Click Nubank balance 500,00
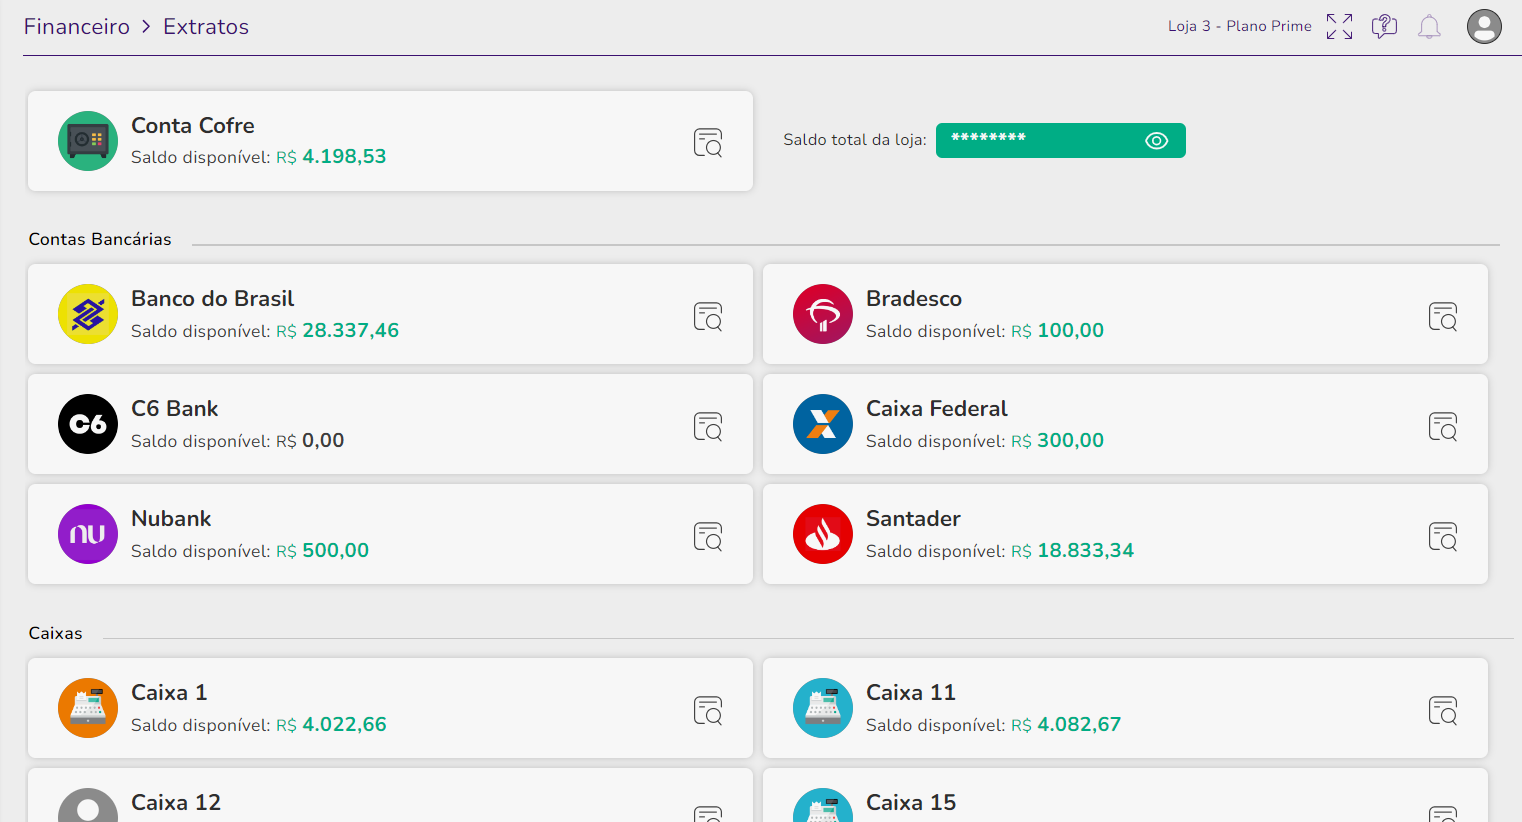This screenshot has width=1522, height=822. (x=336, y=550)
